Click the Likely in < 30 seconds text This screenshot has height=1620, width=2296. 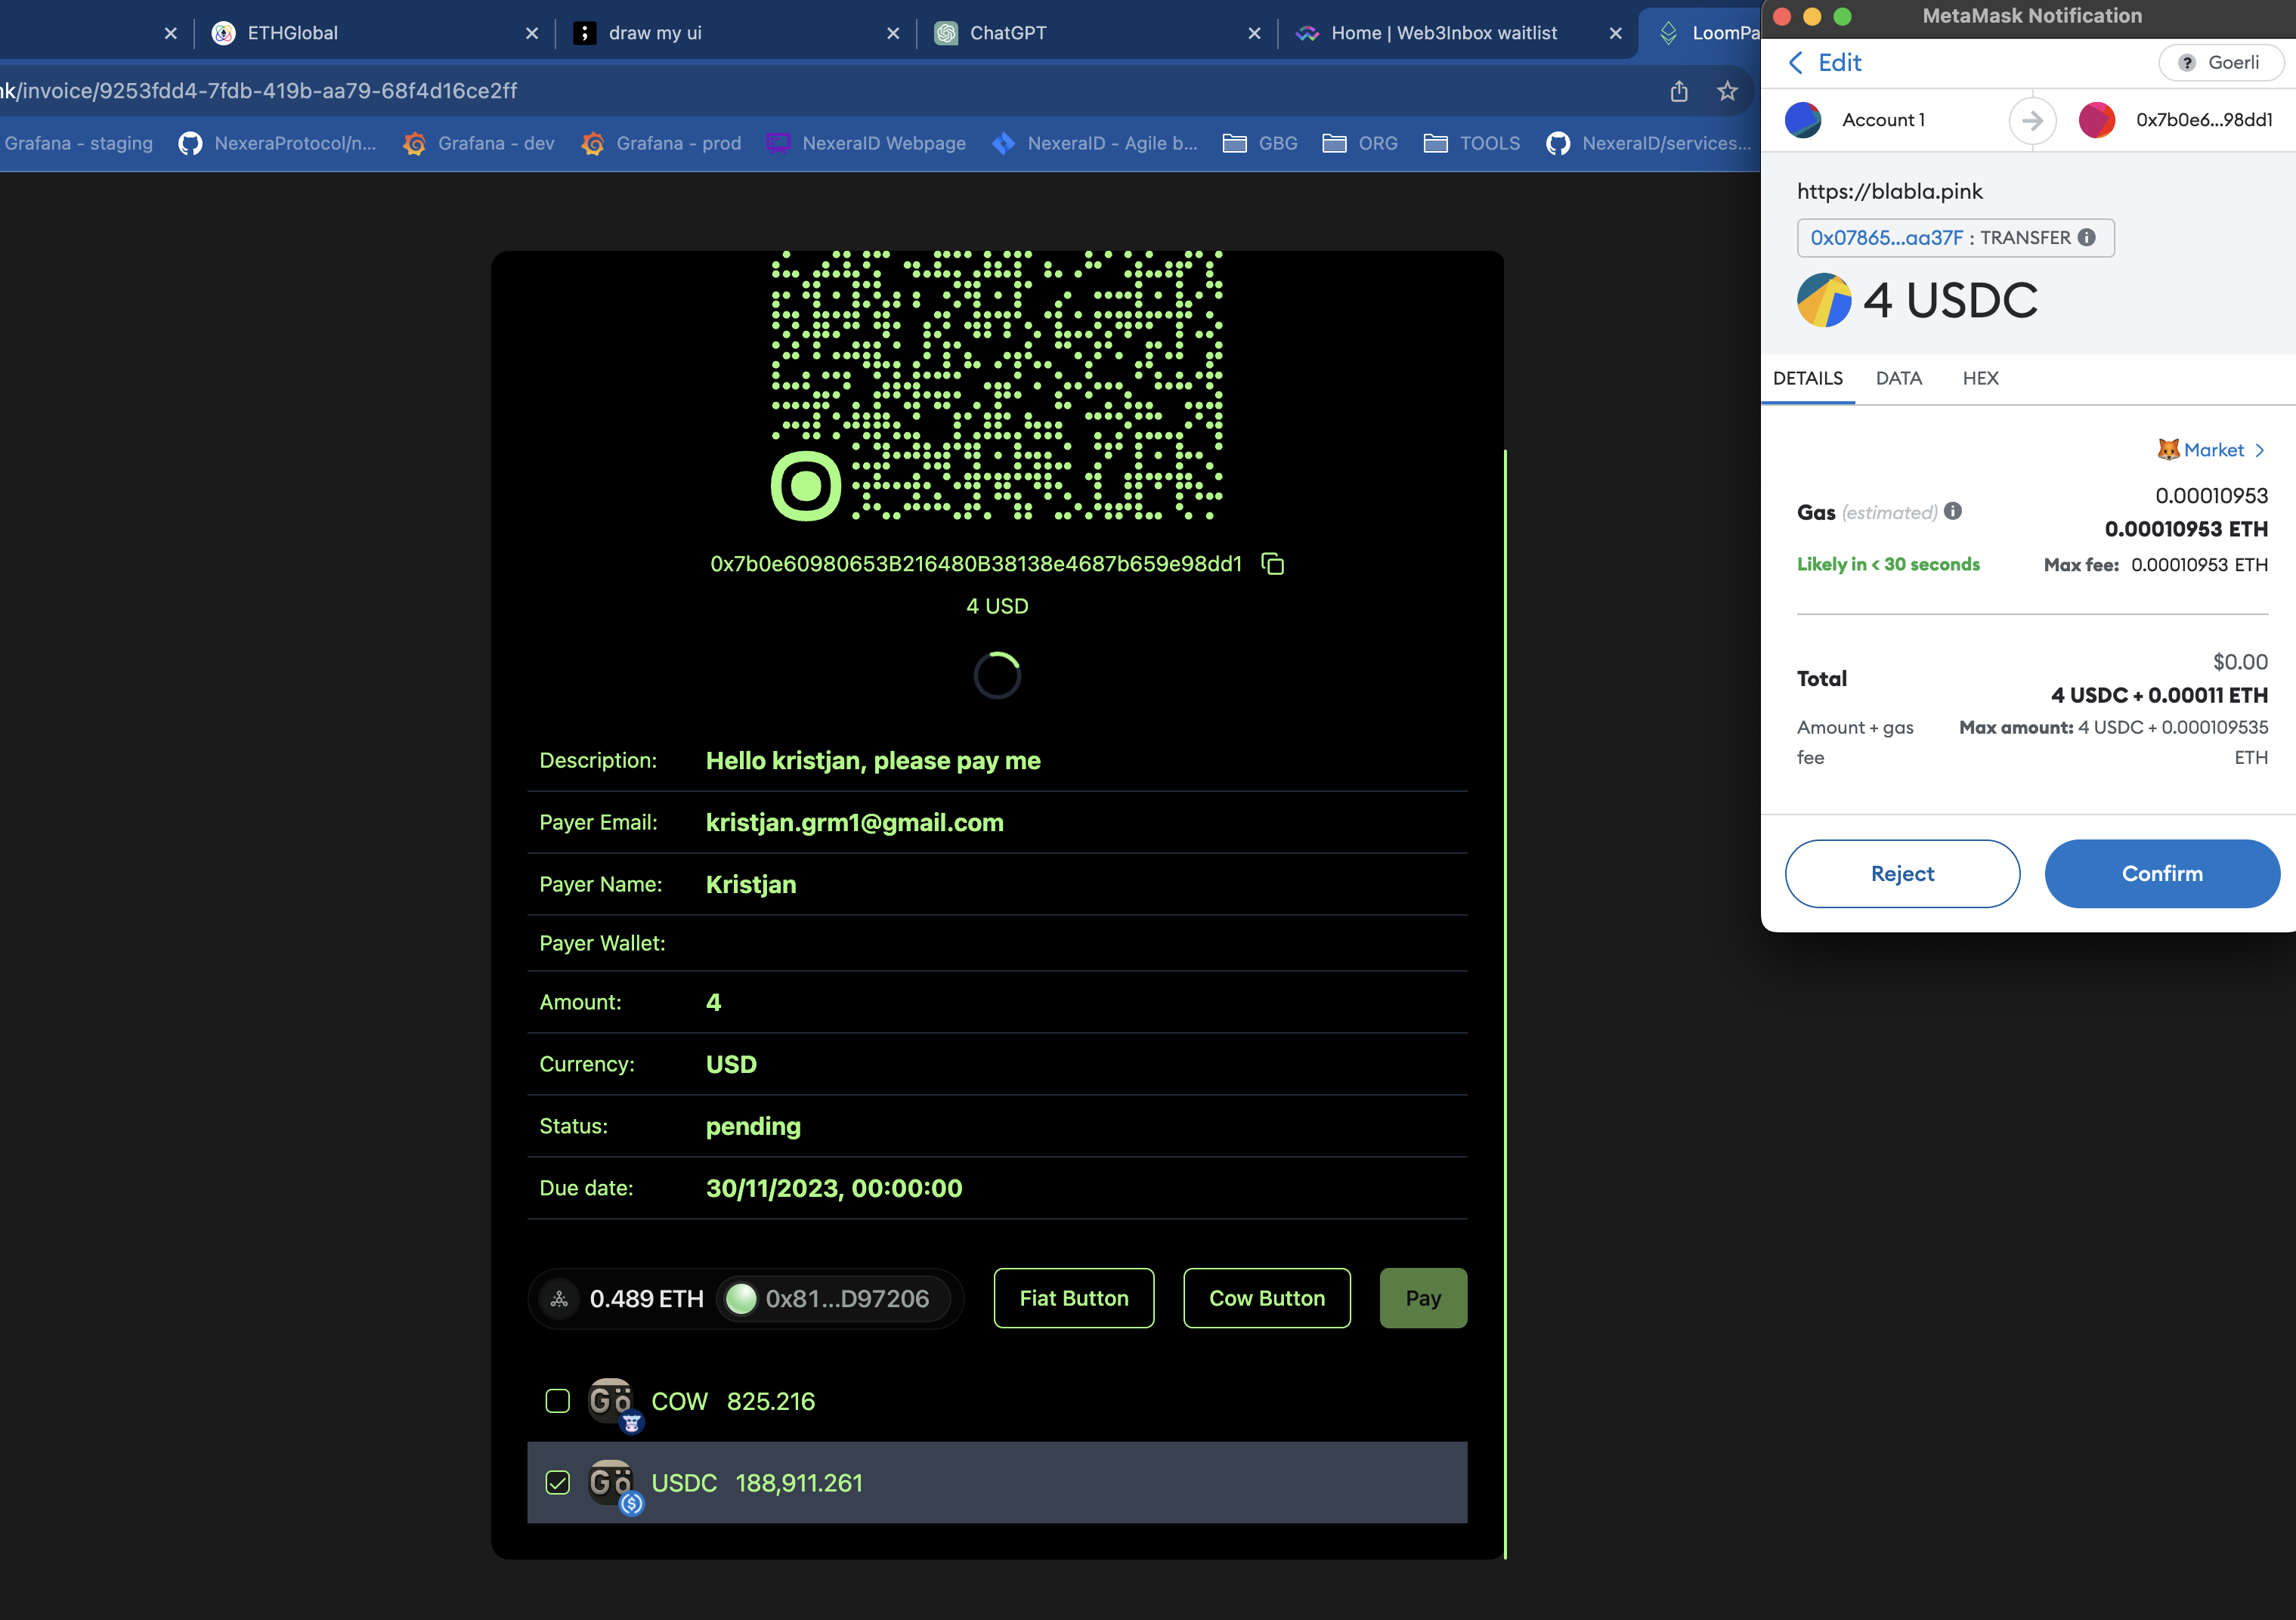1888,564
